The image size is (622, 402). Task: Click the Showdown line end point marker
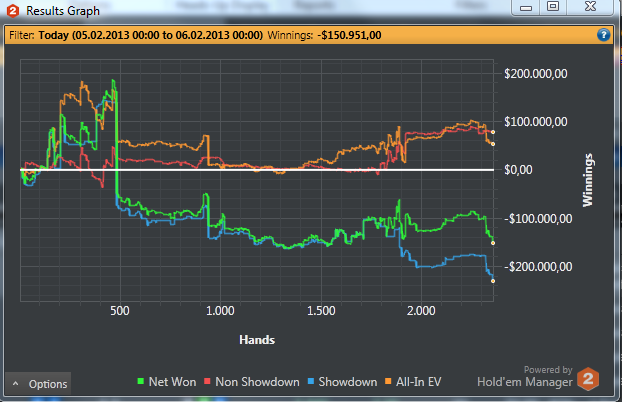point(493,281)
